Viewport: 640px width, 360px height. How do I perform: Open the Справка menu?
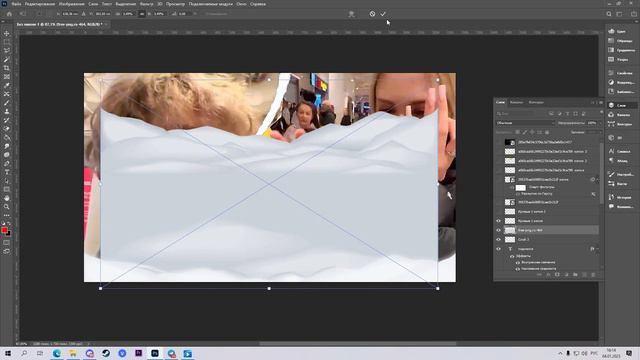click(x=258, y=4)
